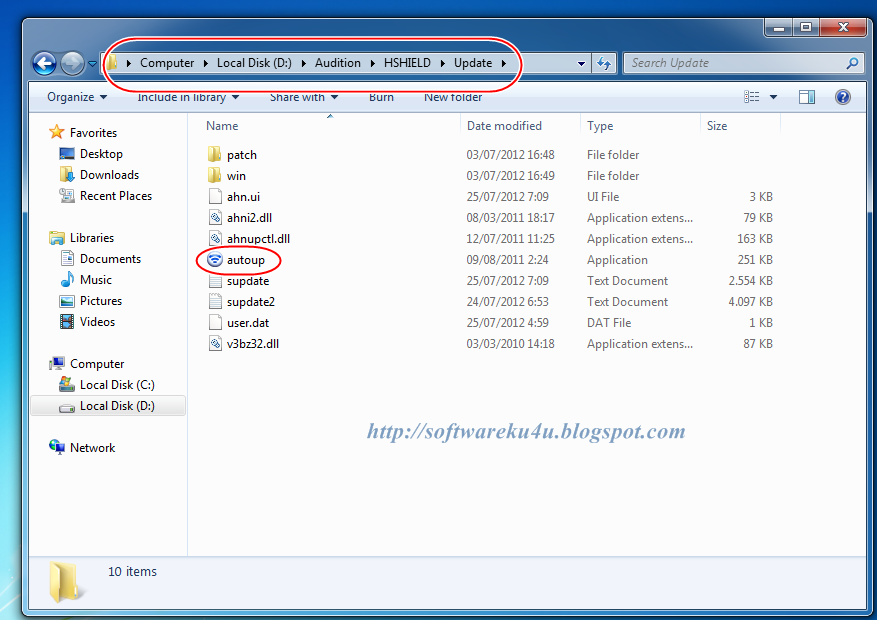The height and width of the screenshot is (620, 877).
Task: Open the Pictures library
Action: tap(101, 301)
